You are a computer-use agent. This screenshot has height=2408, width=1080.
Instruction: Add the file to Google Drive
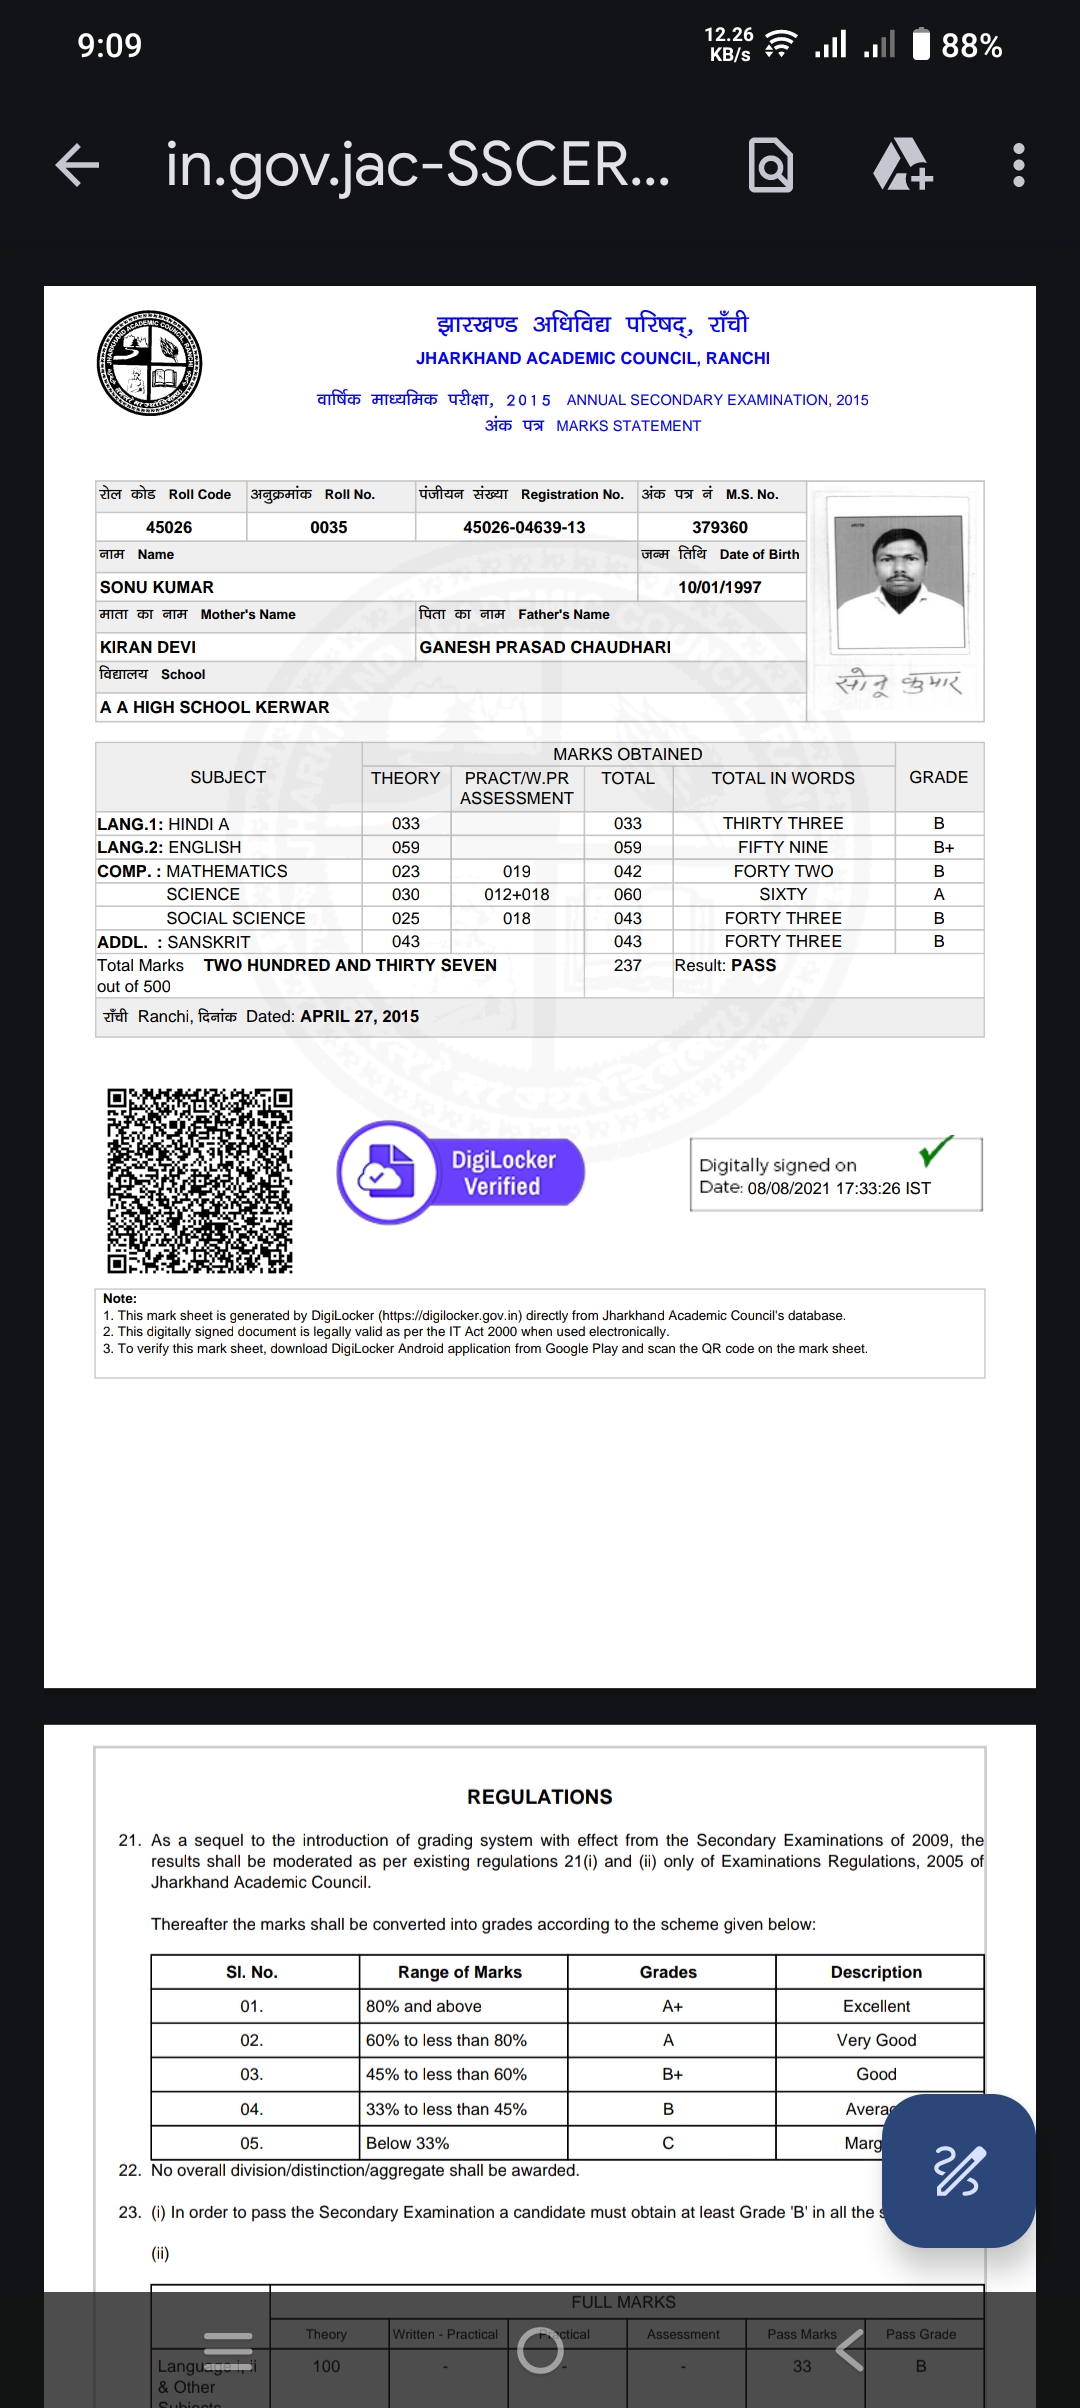pos(903,165)
